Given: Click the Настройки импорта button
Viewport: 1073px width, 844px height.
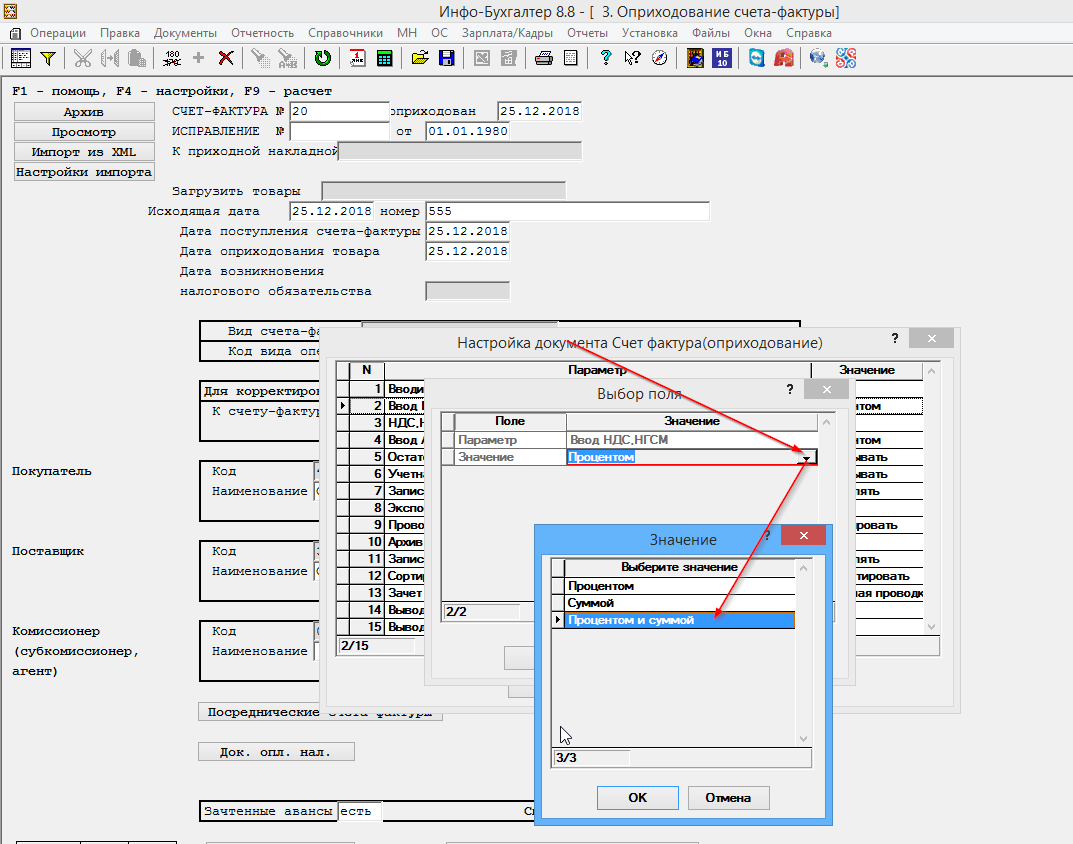Looking at the screenshot, I should coord(84,172).
